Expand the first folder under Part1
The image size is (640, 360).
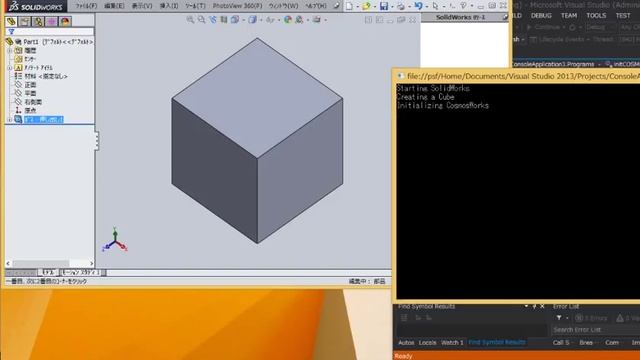click(10, 51)
